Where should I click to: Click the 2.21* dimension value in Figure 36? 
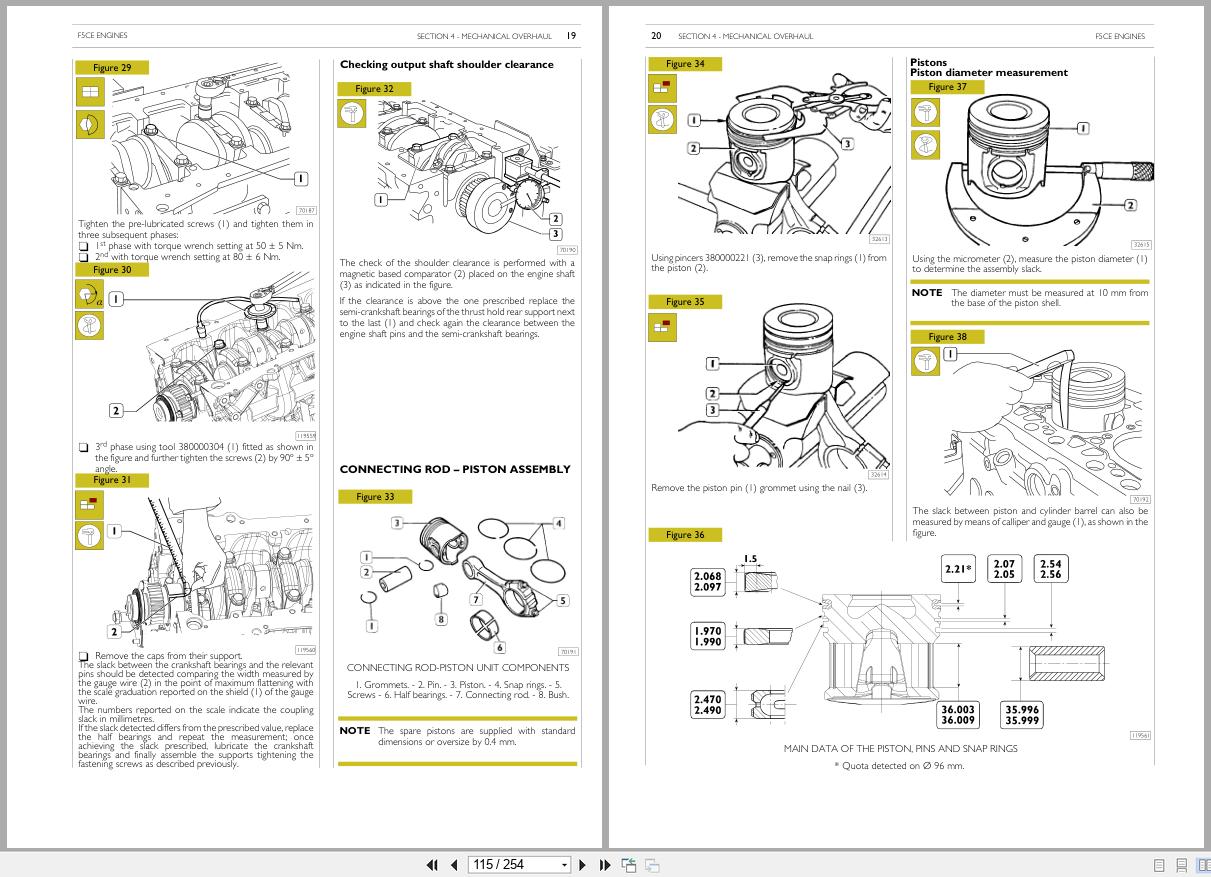click(958, 570)
